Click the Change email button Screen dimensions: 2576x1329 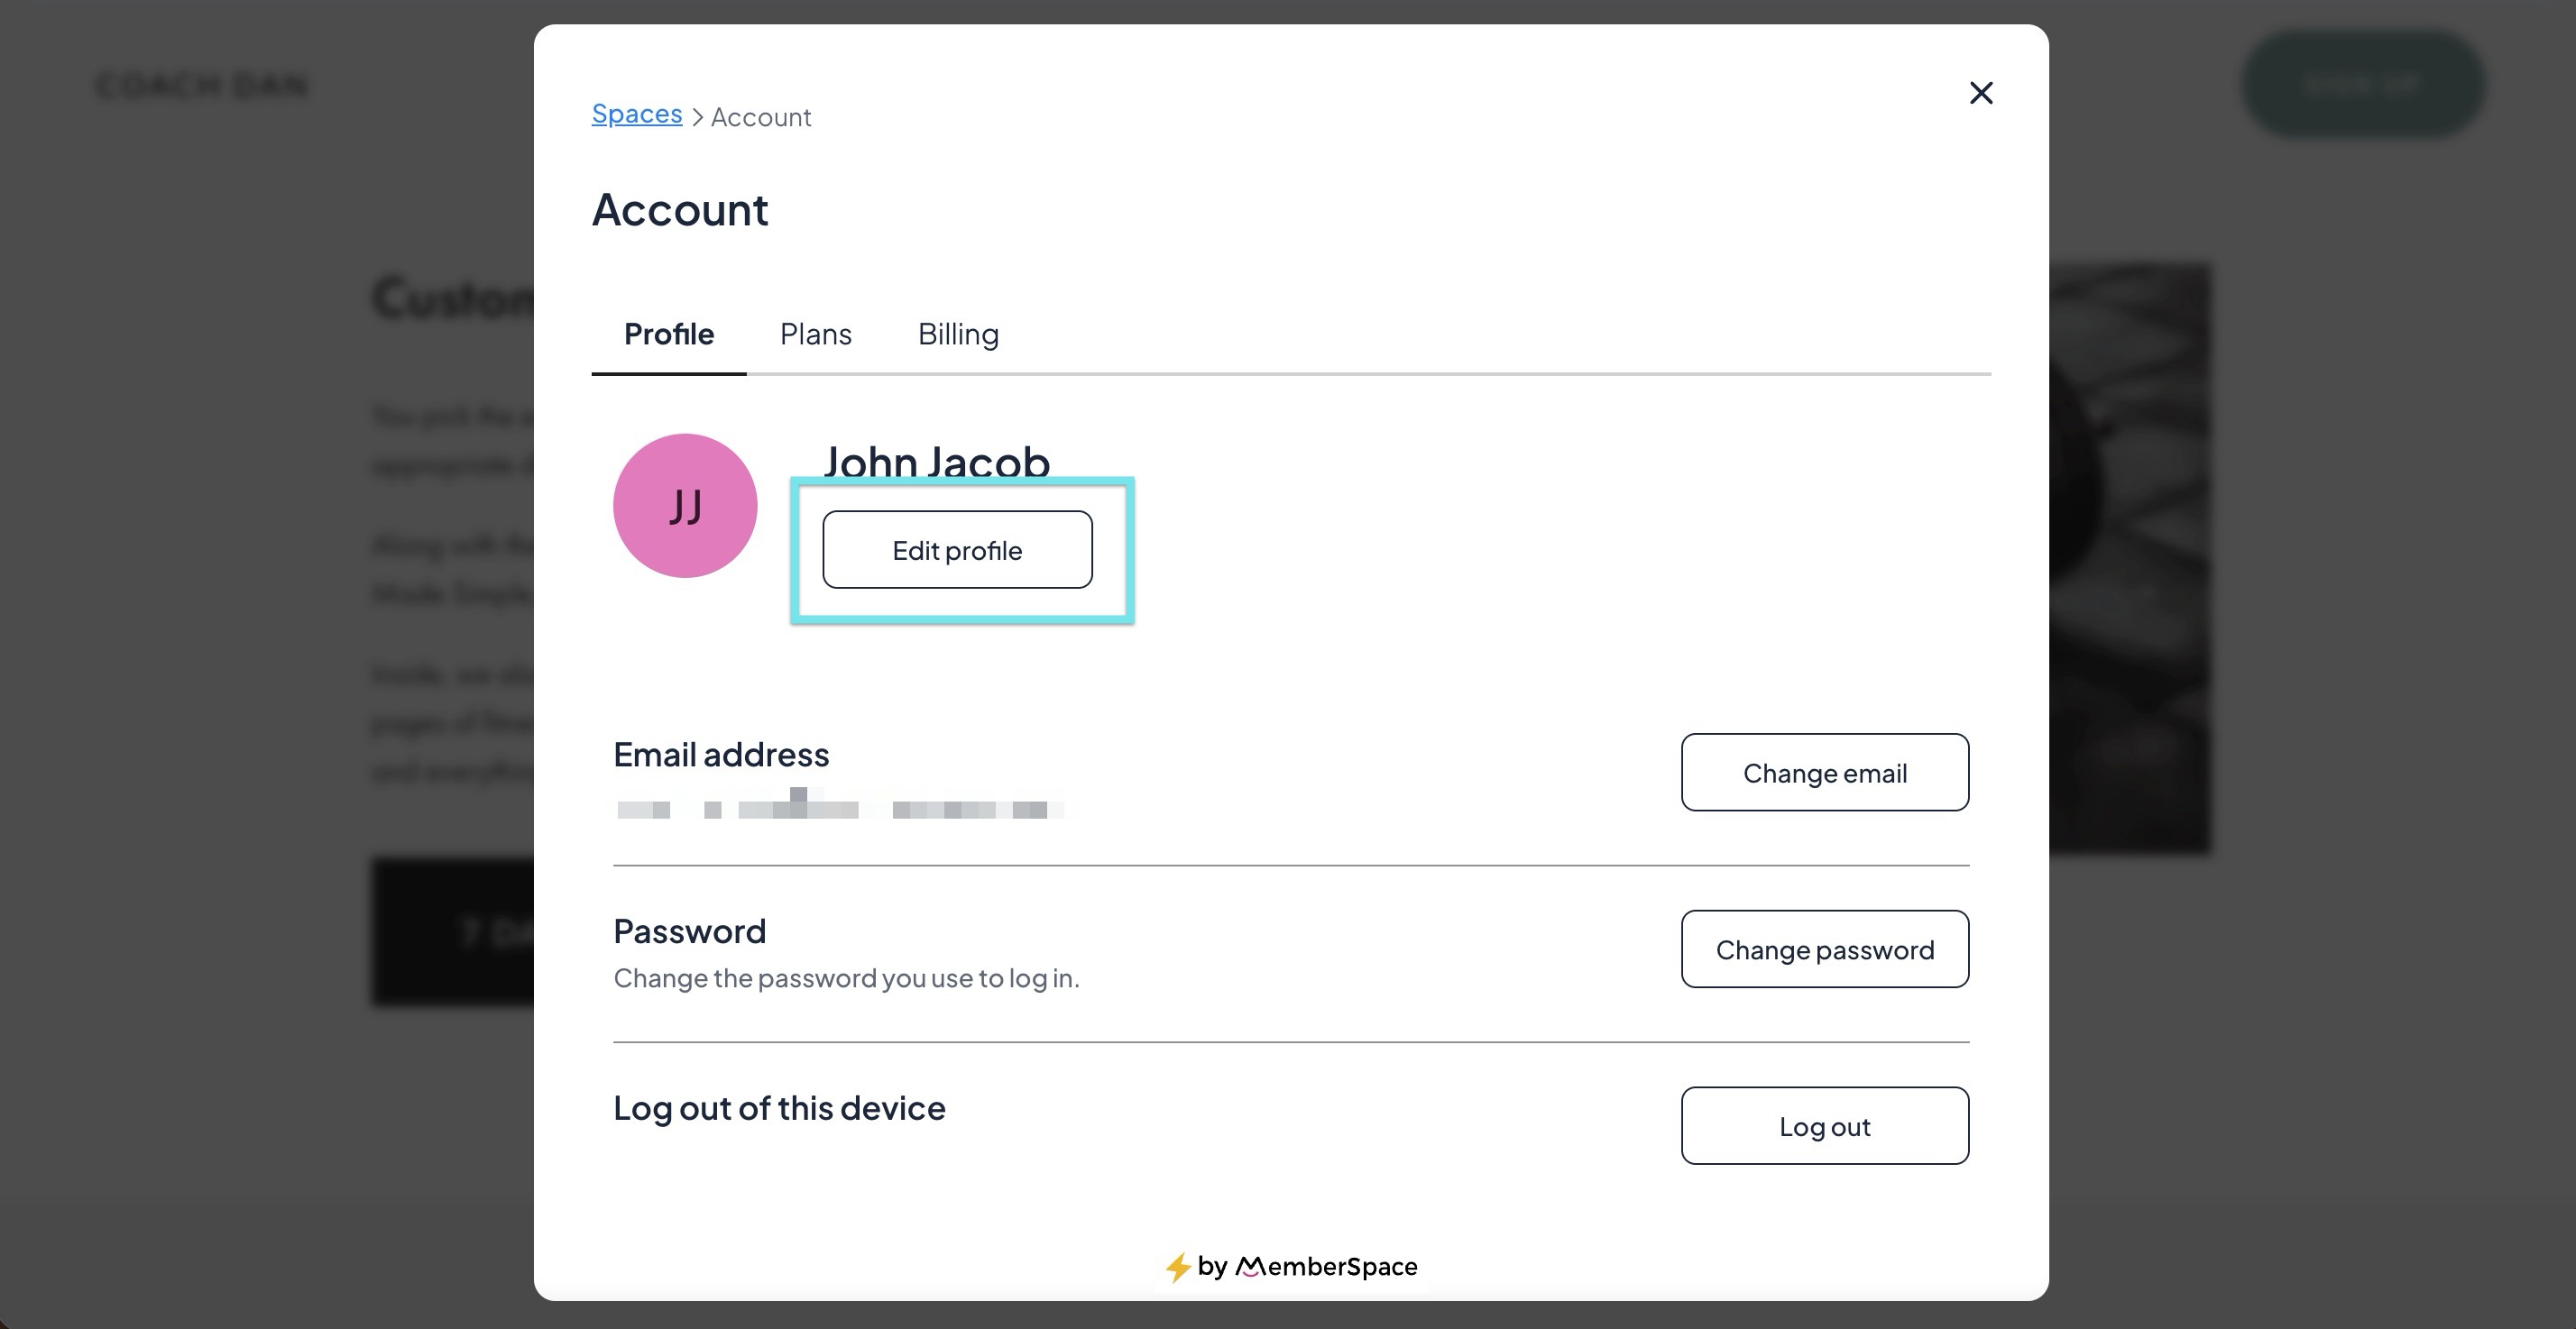pyautogui.click(x=1824, y=773)
